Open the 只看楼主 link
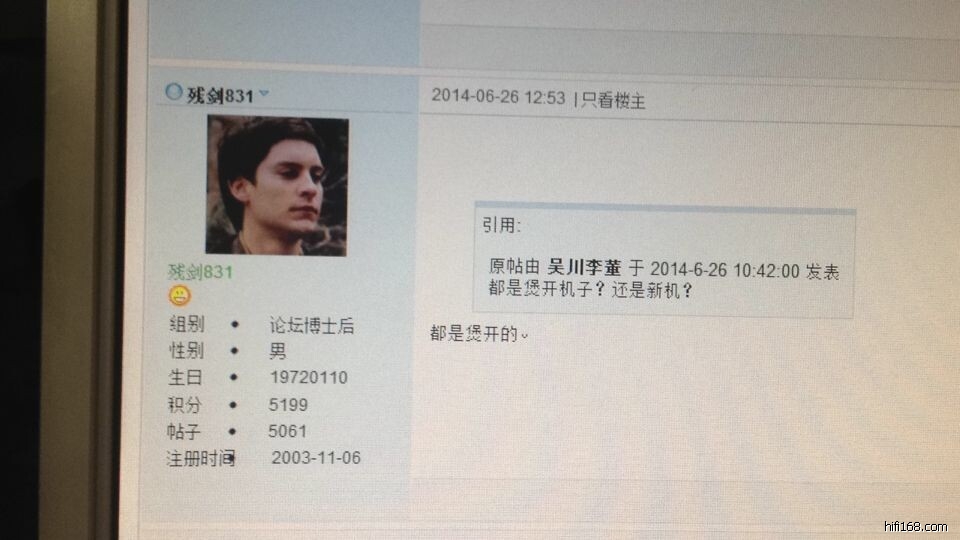 (613, 100)
